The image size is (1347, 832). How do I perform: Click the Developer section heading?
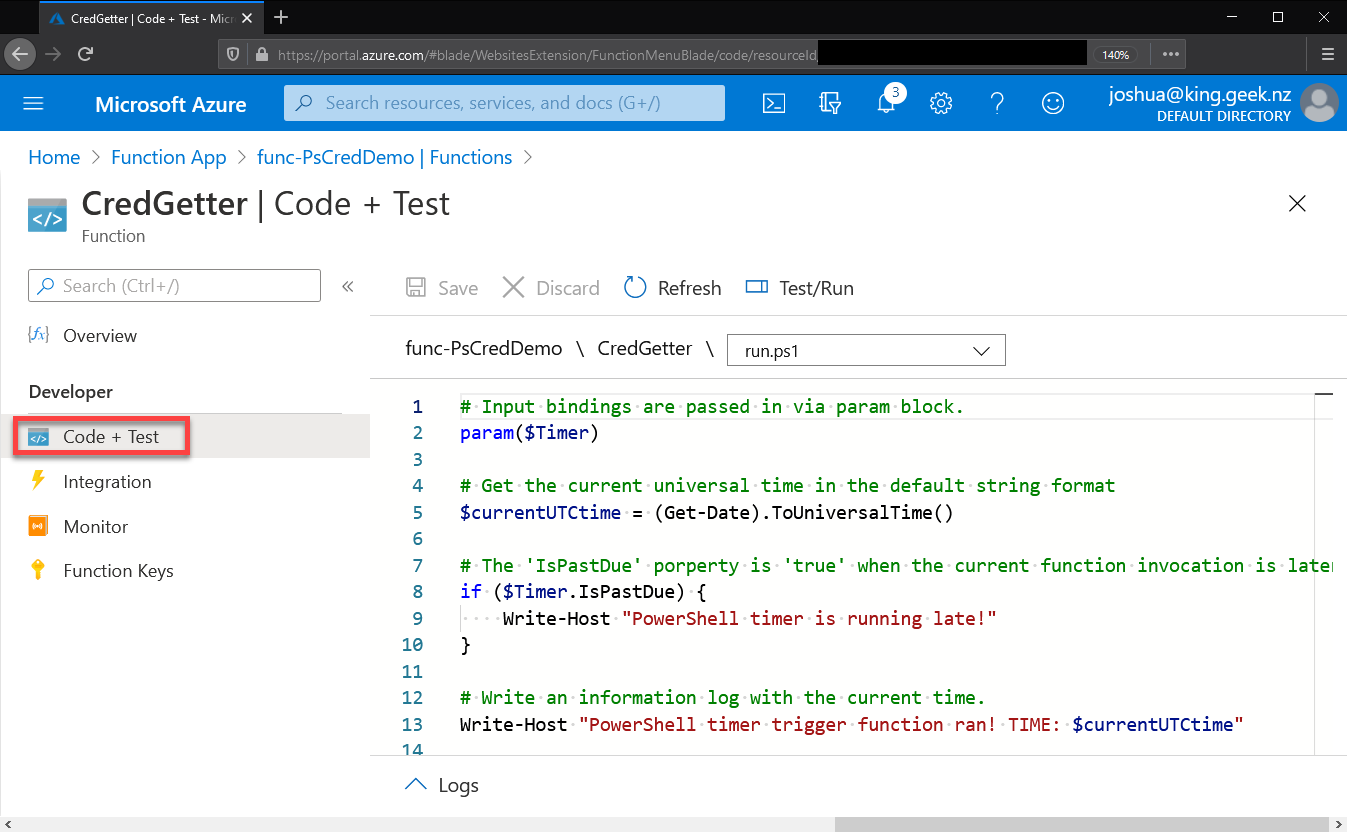71,392
